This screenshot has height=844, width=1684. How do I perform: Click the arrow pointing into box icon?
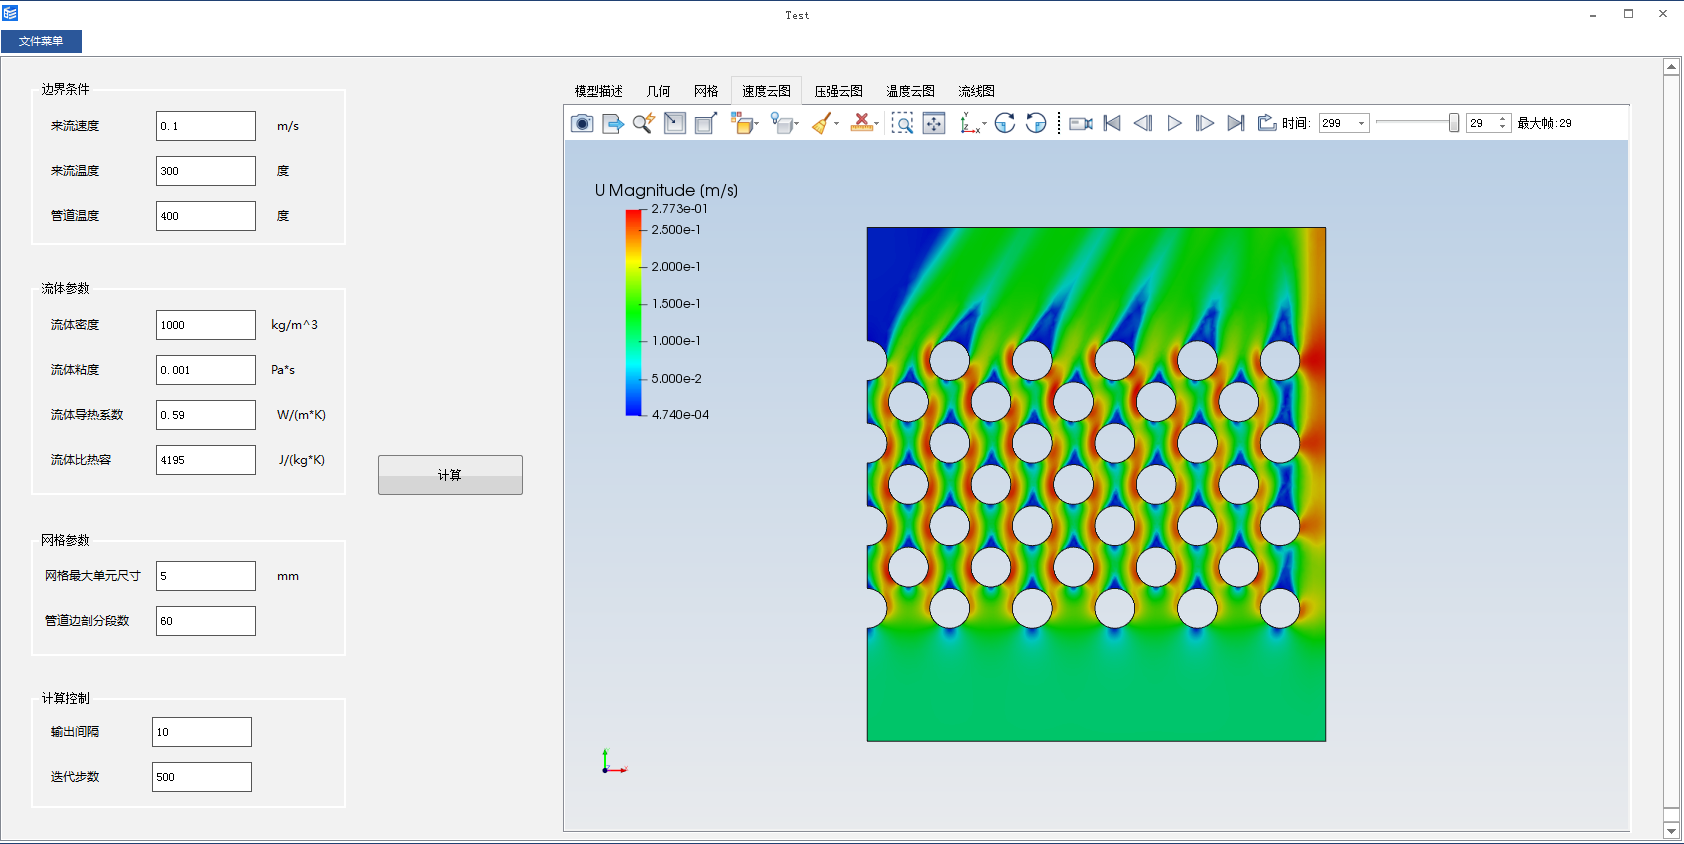[675, 123]
